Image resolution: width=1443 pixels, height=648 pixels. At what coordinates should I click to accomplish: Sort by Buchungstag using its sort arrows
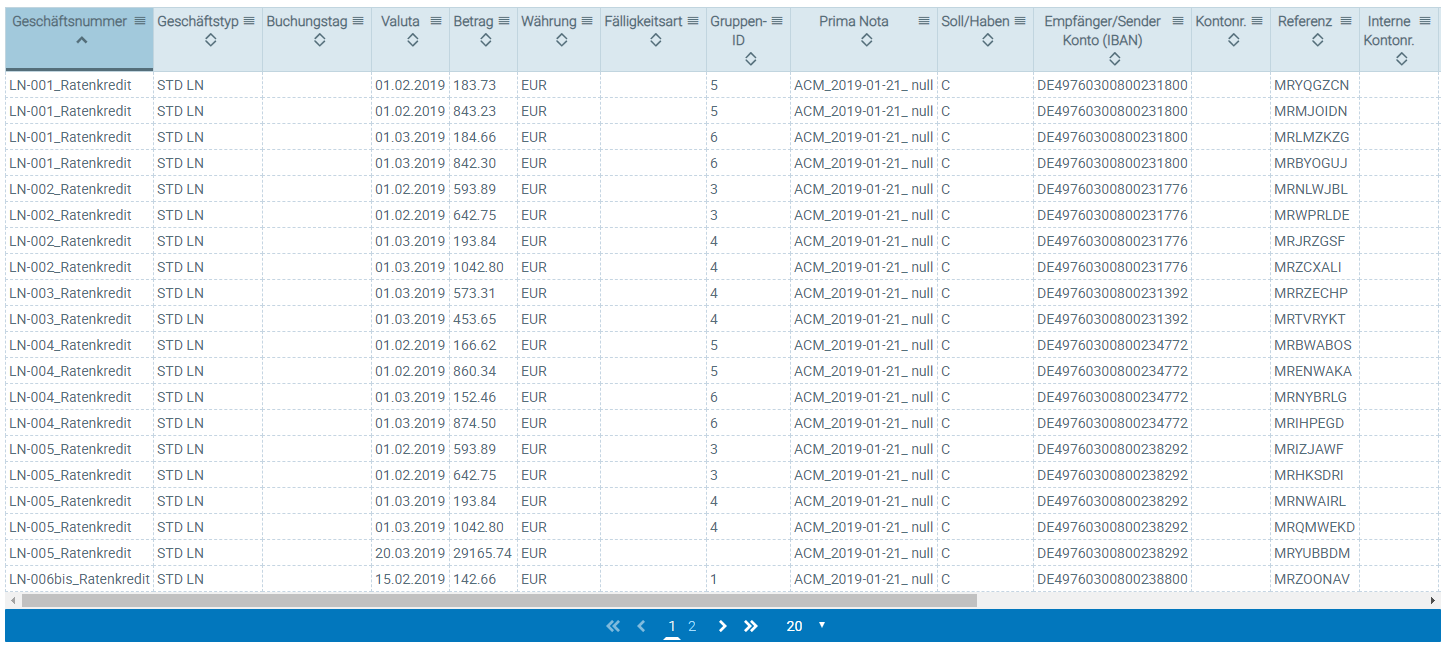coord(319,40)
